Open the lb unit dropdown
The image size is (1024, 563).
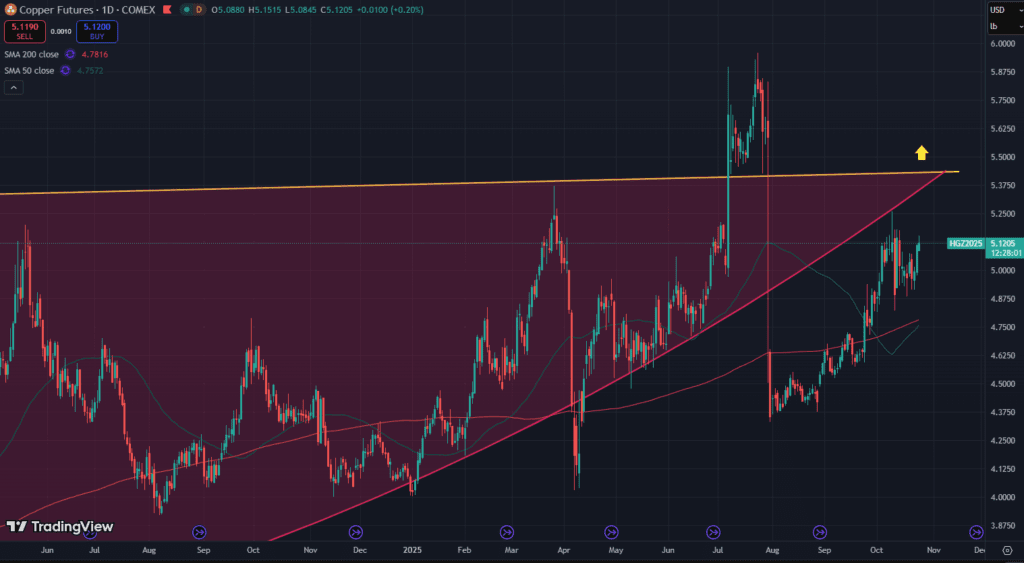[x=1003, y=26]
